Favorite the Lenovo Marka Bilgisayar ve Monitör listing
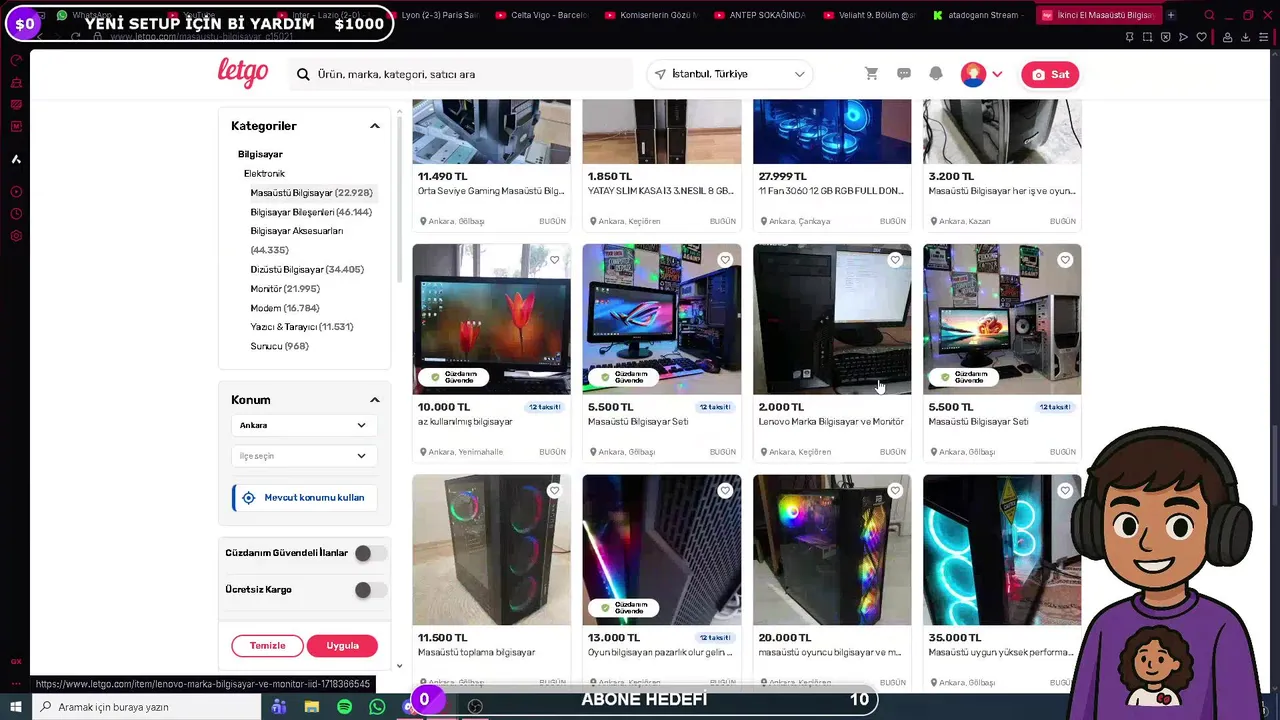 [x=895, y=260]
